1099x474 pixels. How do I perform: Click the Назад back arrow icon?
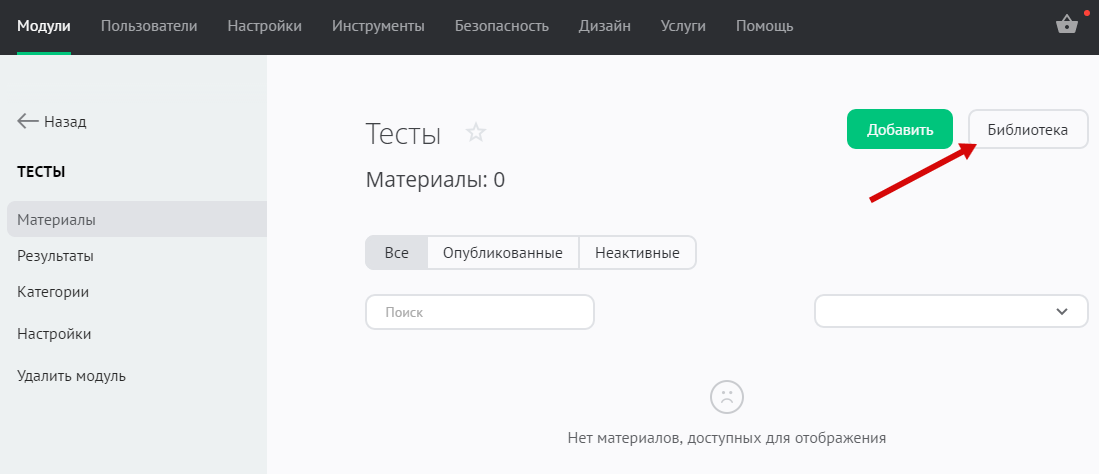coord(28,121)
